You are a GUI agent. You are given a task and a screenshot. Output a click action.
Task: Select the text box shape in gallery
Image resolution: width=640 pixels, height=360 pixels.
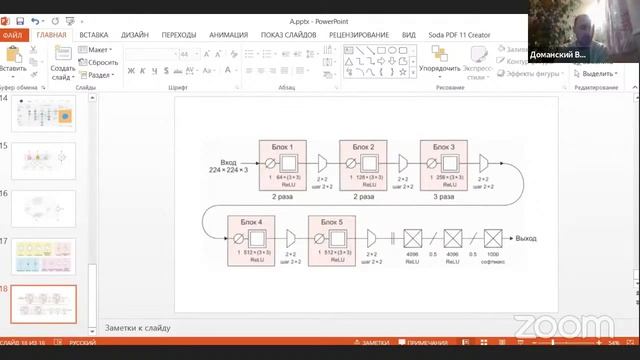(x=349, y=51)
